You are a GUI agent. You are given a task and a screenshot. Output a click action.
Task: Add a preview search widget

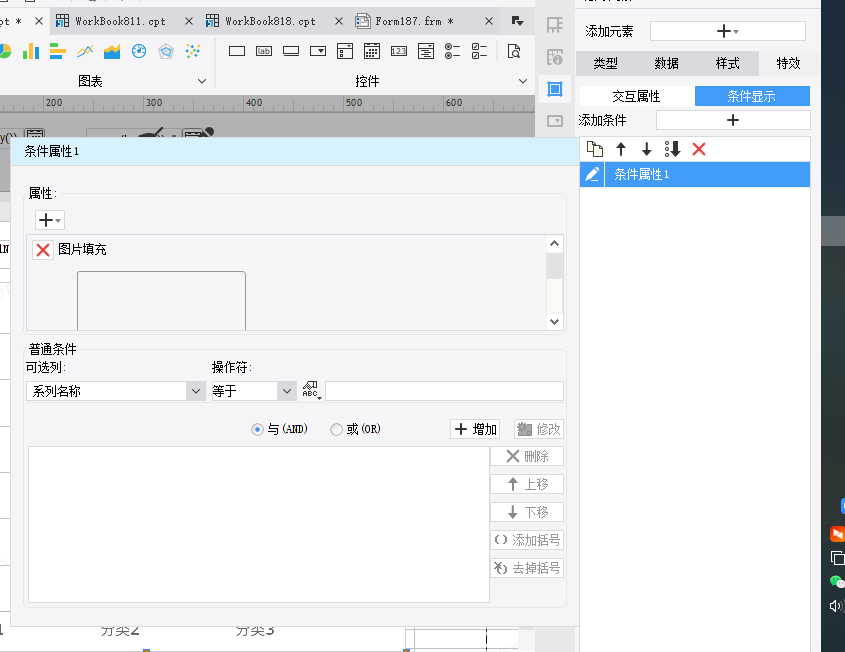click(x=514, y=51)
